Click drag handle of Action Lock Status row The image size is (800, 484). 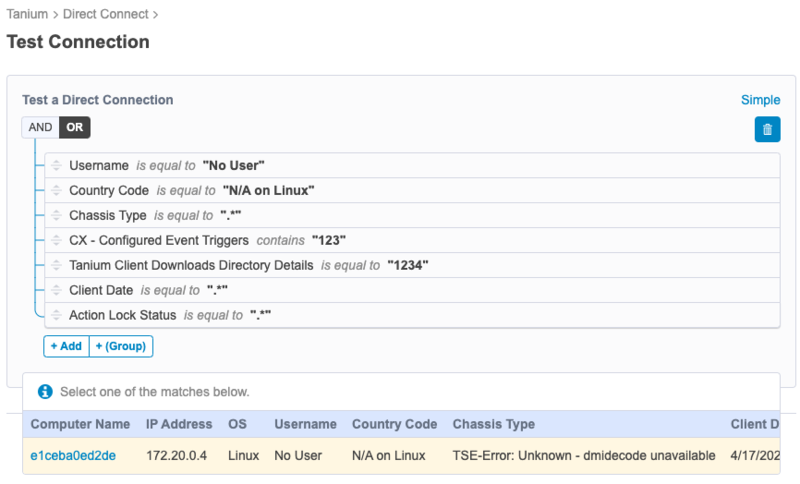click(57, 315)
